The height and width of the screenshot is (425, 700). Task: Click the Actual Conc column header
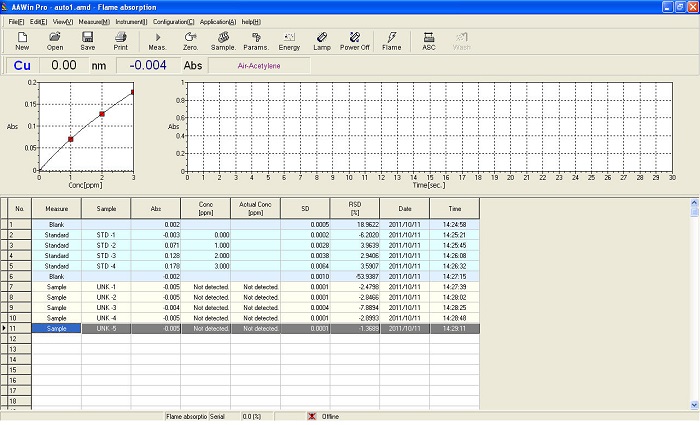(255, 208)
